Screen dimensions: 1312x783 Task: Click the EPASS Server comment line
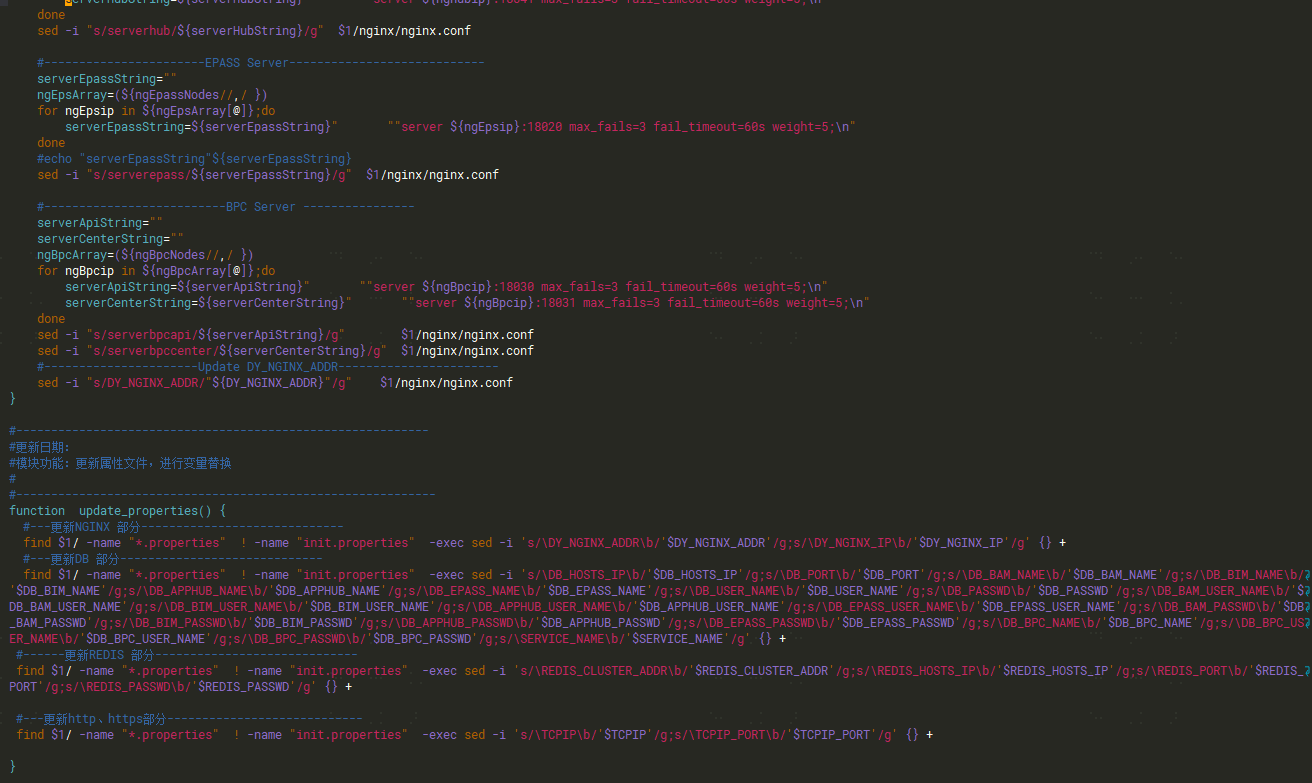[x=260, y=63]
